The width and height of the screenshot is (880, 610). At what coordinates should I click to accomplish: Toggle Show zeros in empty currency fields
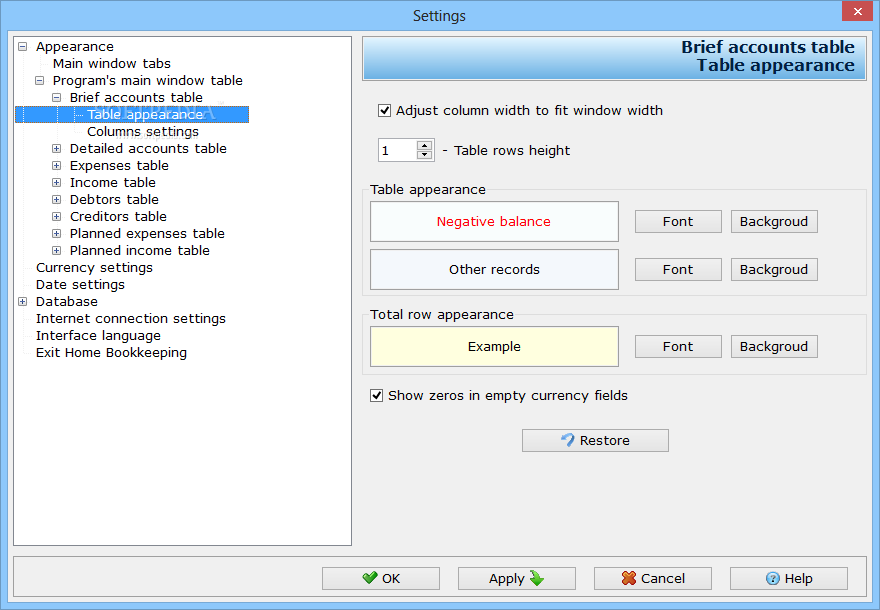pos(377,396)
